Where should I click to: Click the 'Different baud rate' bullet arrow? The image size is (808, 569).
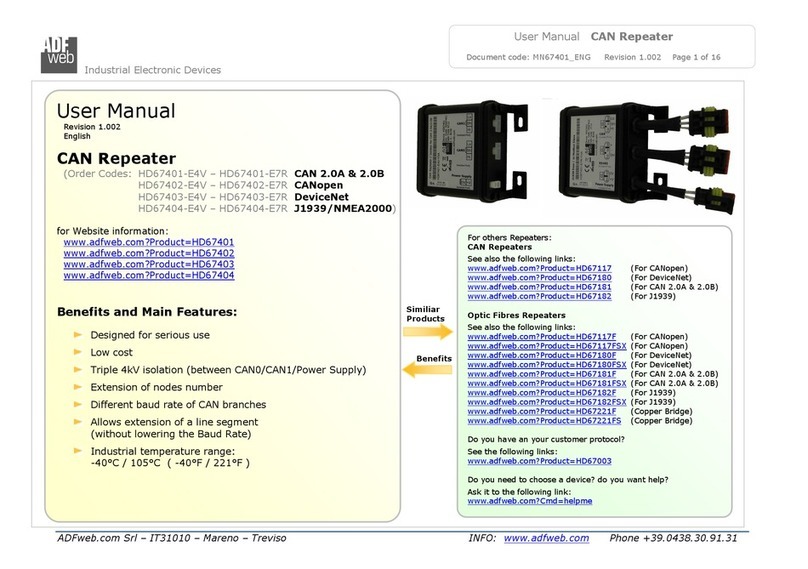[x=78, y=404]
